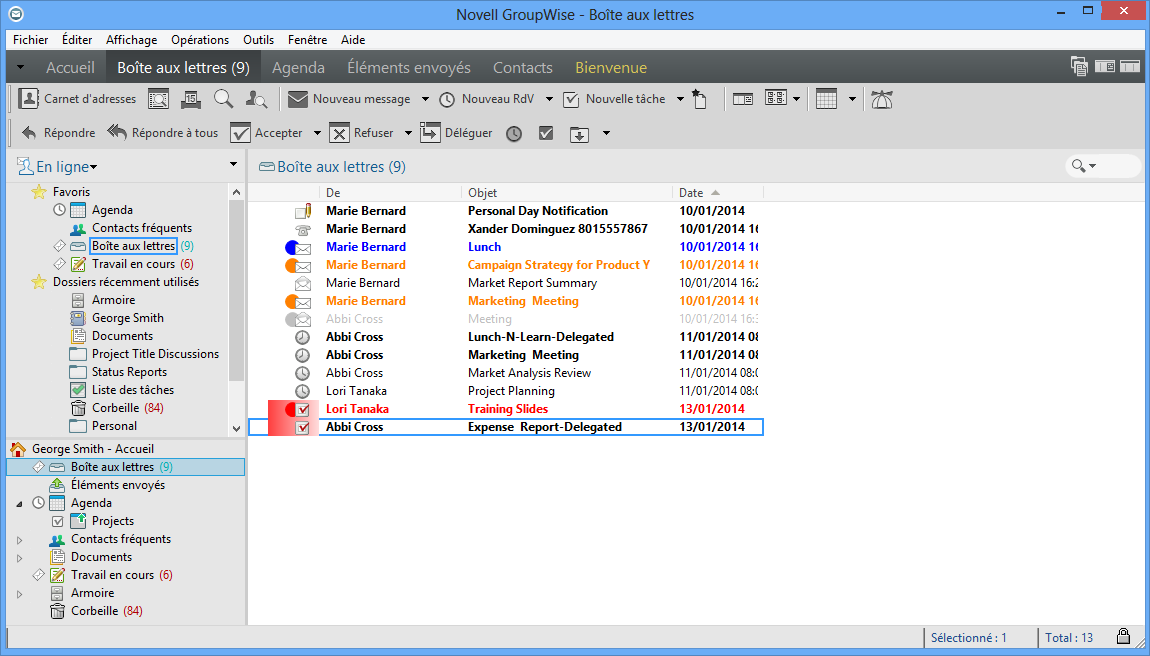Screen dimensions: 1150x656
Task: Click the home icon beside George Smith - Accueil
Action: click(18, 448)
